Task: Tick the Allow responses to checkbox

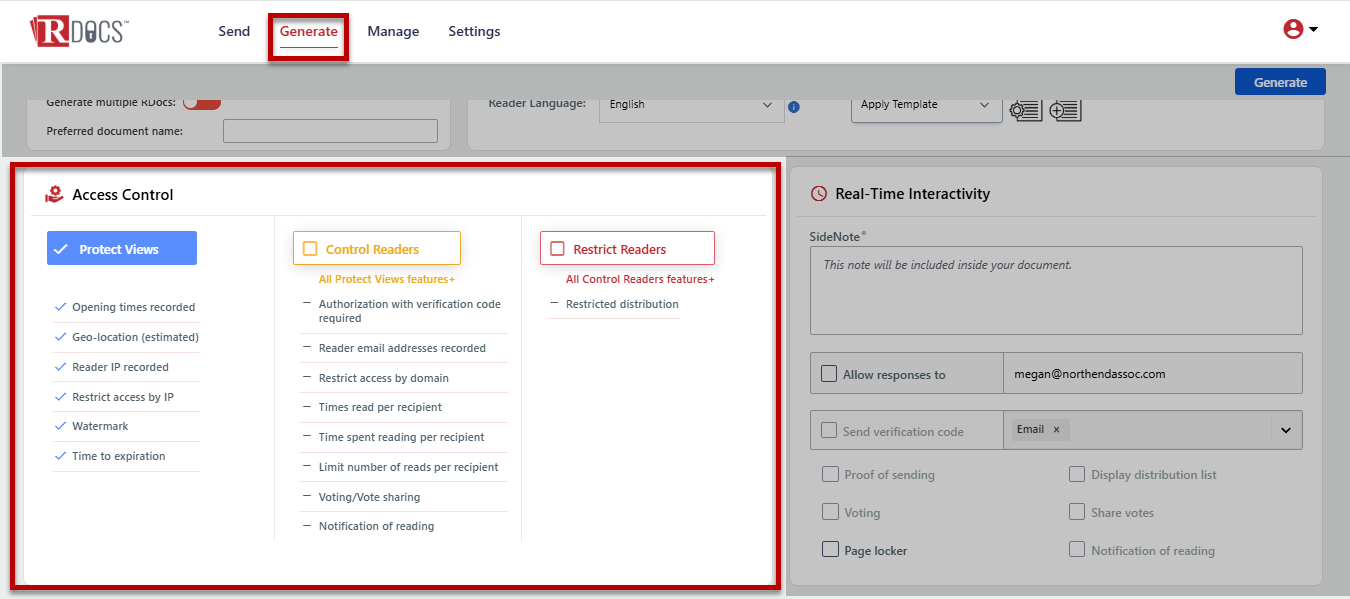Action: click(x=829, y=374)
